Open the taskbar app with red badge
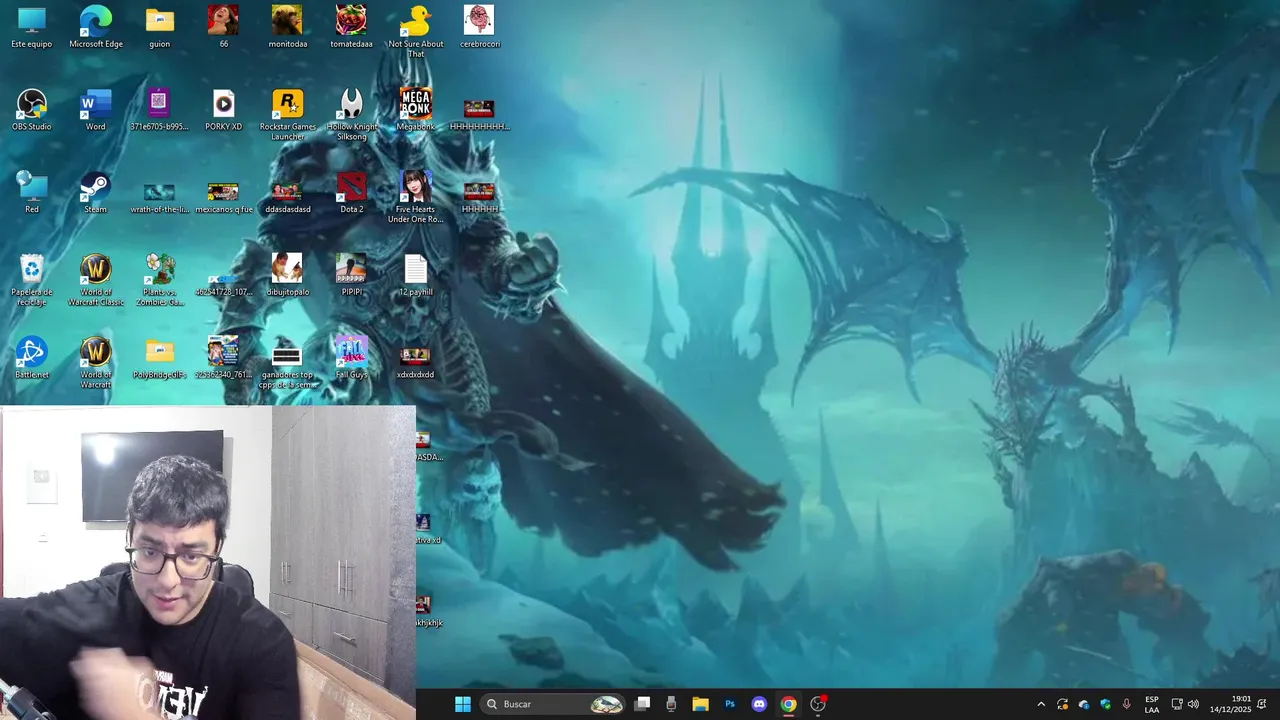The height and width of the screenshot is (720, 1280). click(818, 704)
